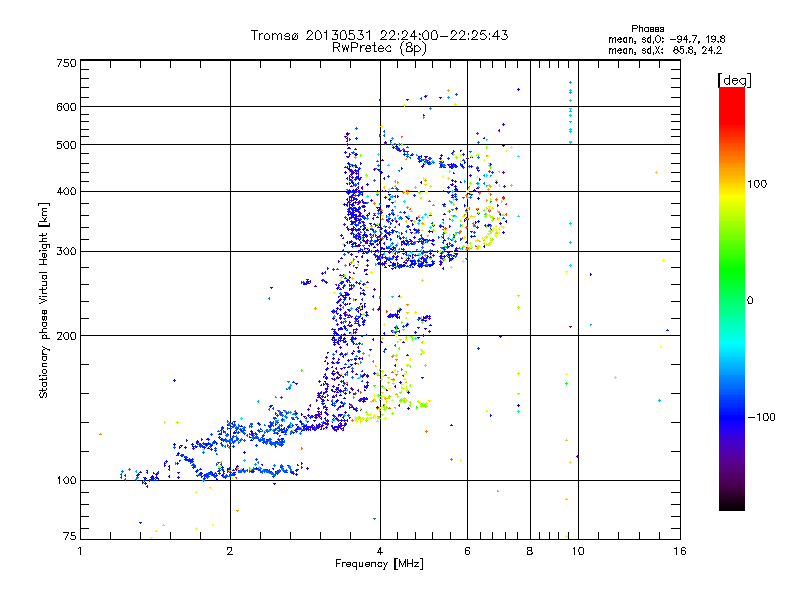The height and width of the screenshot is (600, 800).
Task: Click the y-axis tick label '500'
Action: 66,145
